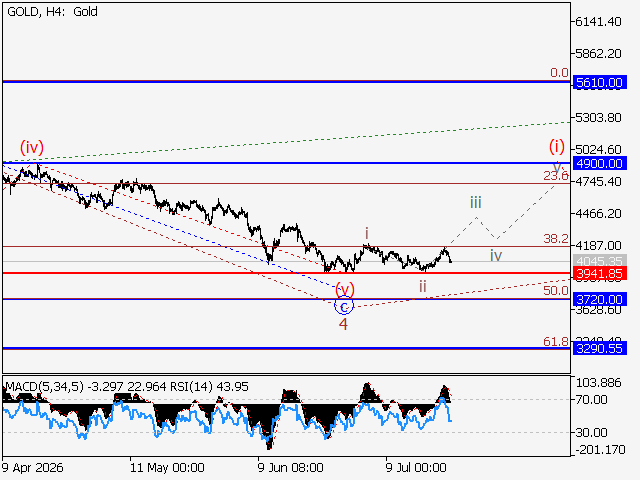Click the gray 4045.35 current price tag

point(599,261)
